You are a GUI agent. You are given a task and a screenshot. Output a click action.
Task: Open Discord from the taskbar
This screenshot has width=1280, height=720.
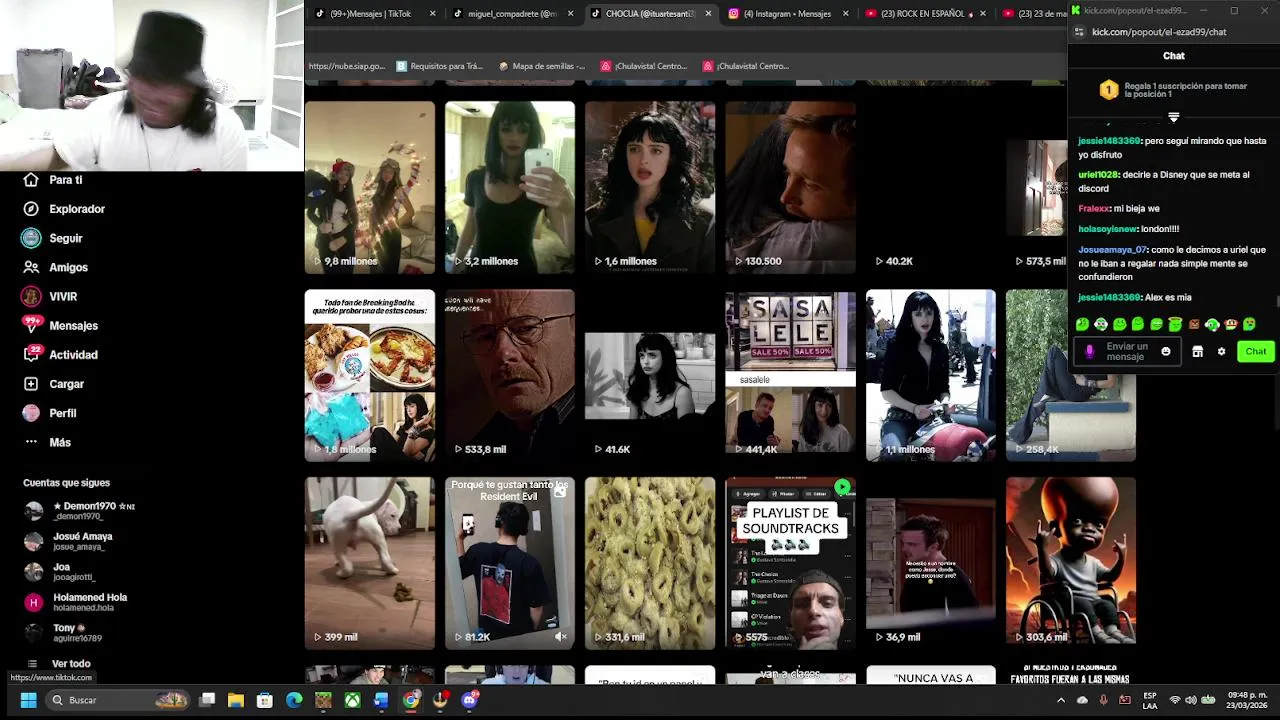[x=469, y=700]
